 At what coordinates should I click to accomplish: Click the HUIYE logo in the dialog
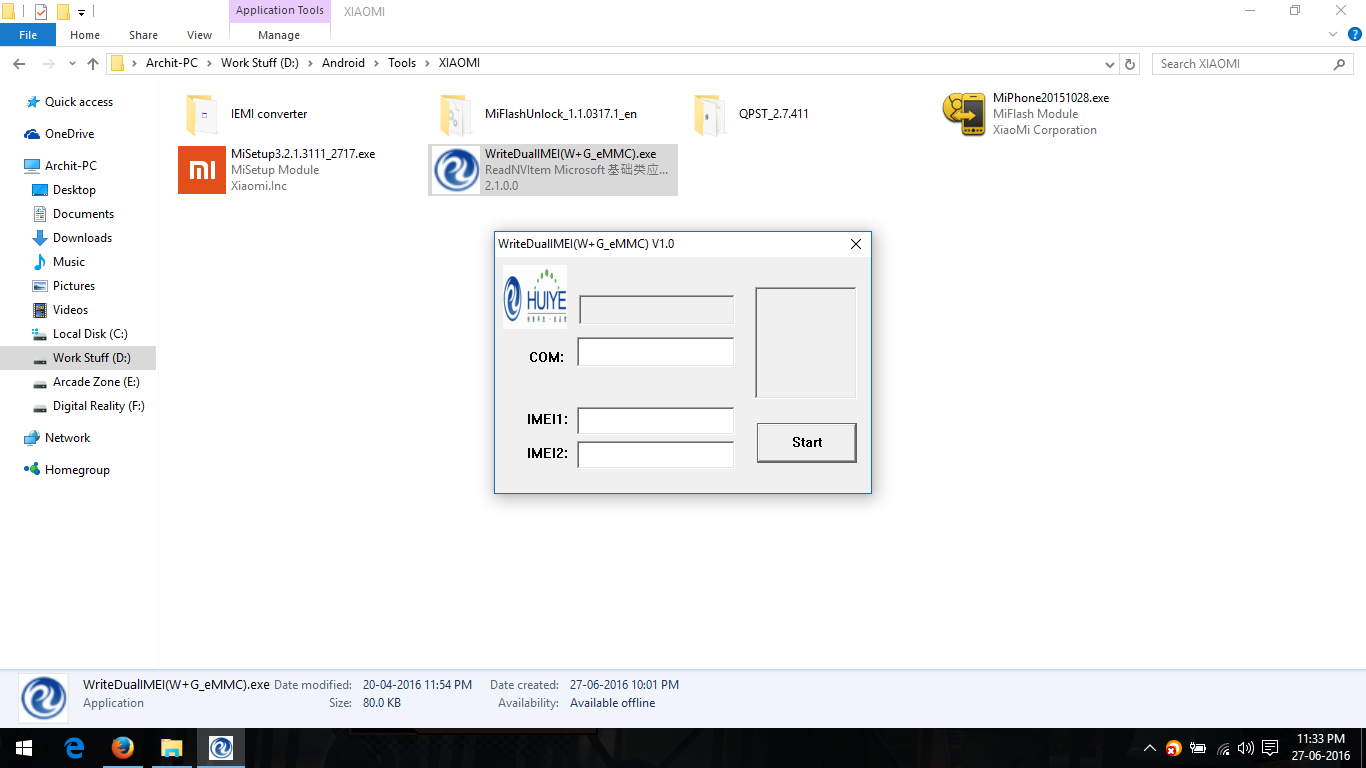pyautogui.click(x=534, y=297)
